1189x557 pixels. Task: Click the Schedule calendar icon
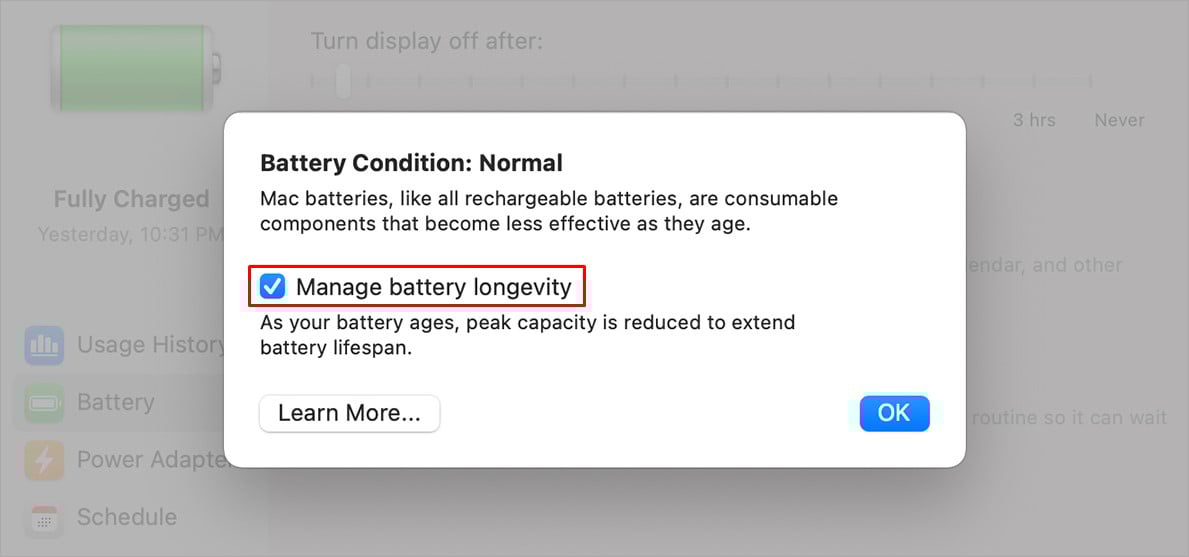(x=45, y=518)
